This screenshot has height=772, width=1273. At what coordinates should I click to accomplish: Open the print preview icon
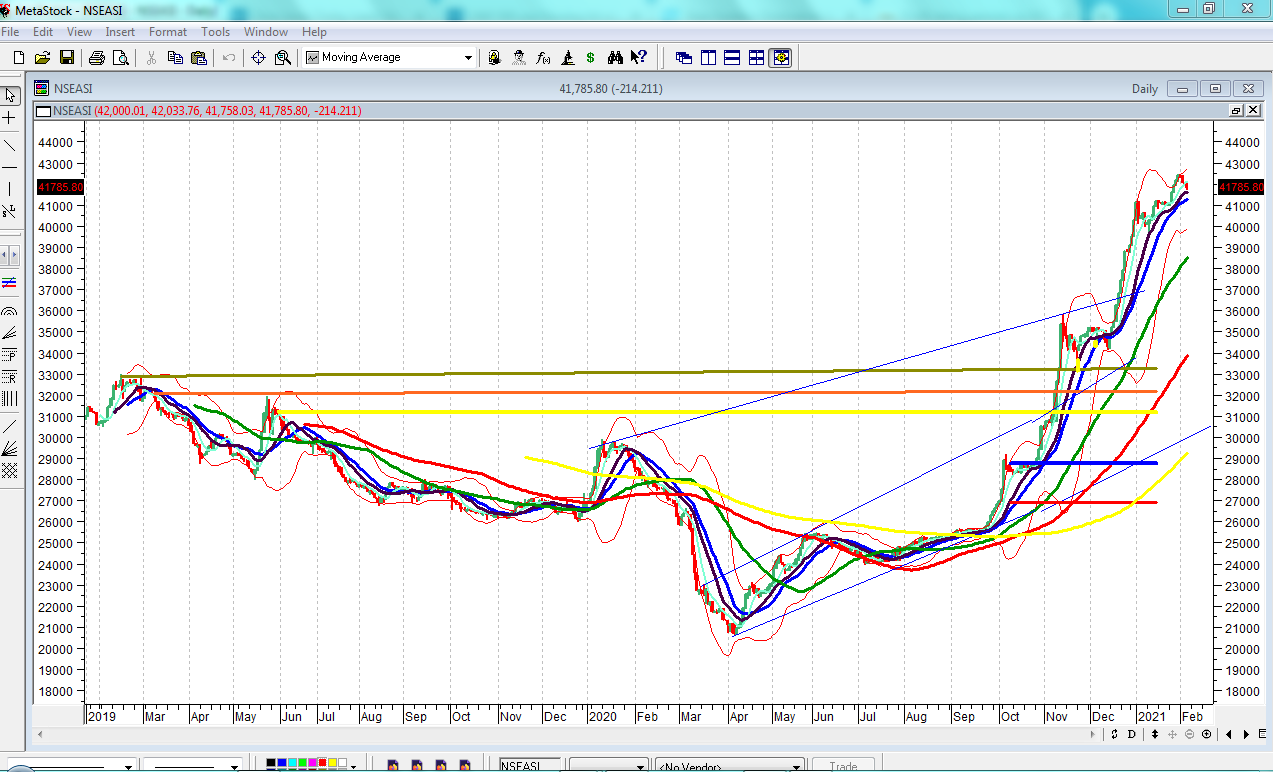tap(121, 58)
